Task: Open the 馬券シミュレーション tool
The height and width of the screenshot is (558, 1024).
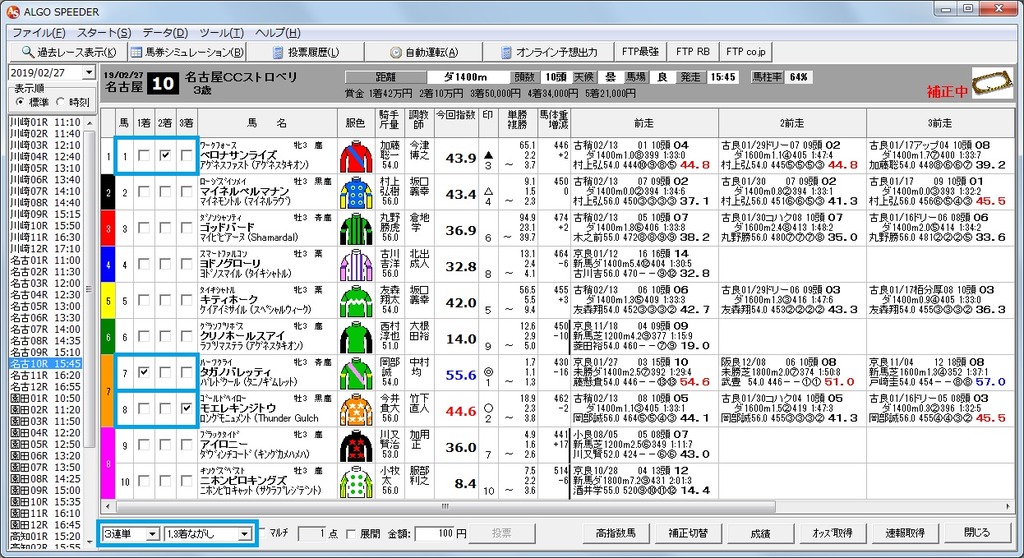Action: coord(187,52)
